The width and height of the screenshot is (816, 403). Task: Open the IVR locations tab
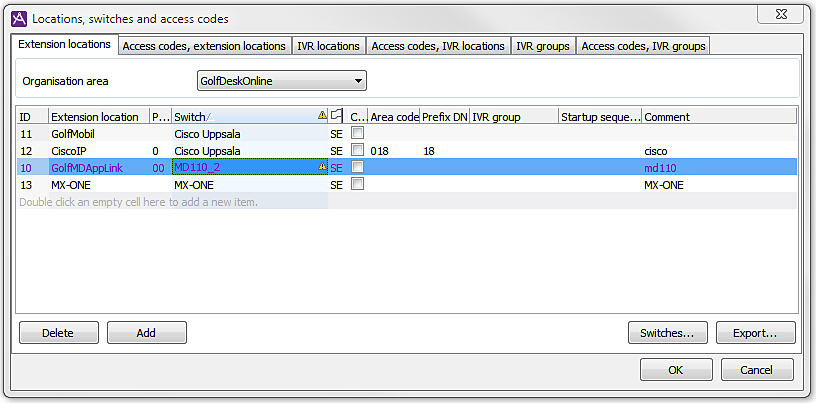(328, 46)
